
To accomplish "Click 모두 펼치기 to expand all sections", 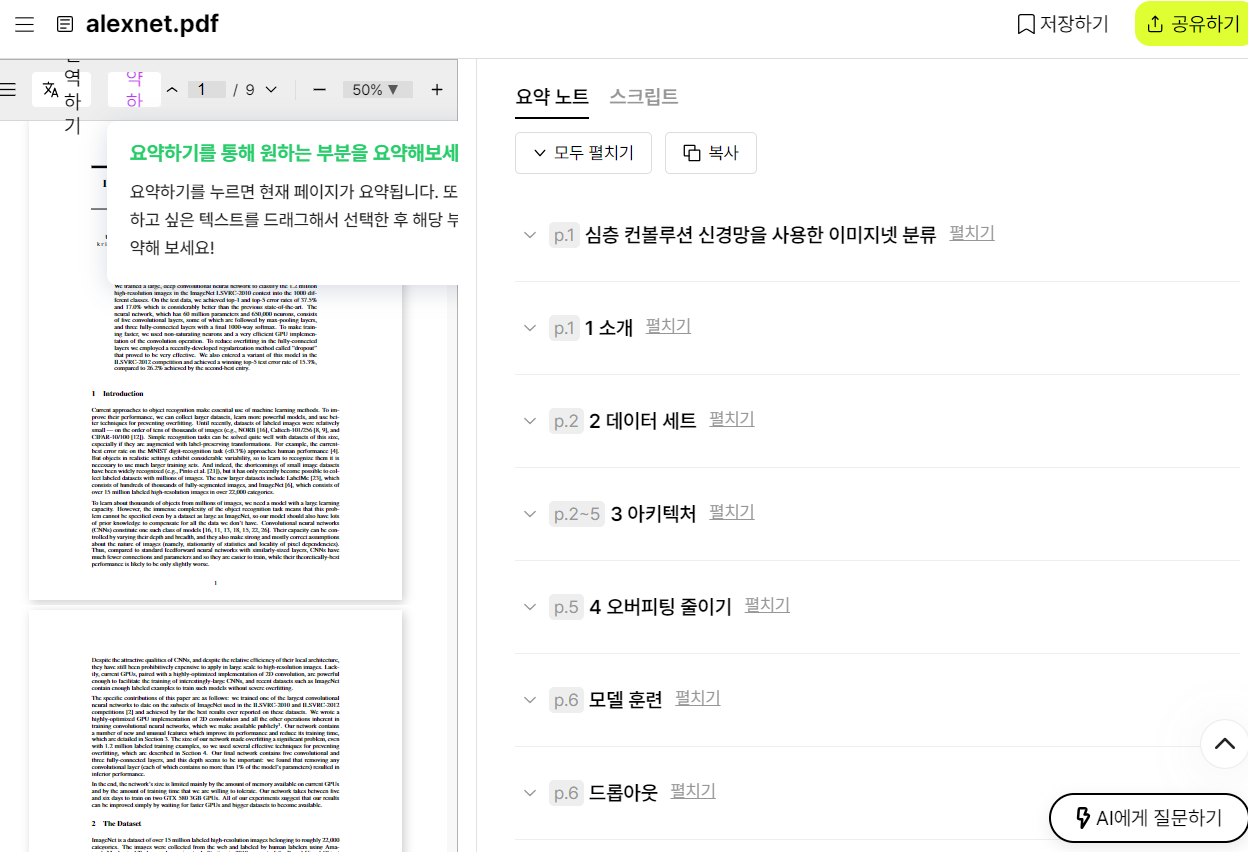I will tap(583, 152).
